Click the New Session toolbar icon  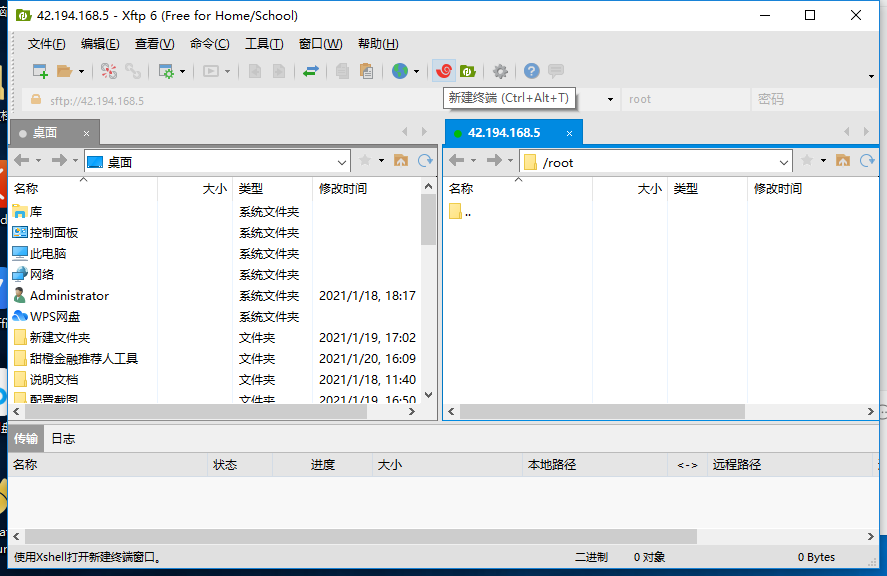pos(40,71)
